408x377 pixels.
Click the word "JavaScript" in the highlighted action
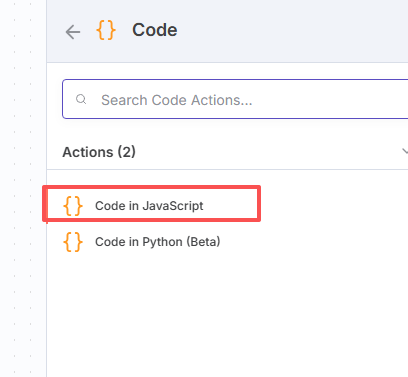(x=173, y=206)
